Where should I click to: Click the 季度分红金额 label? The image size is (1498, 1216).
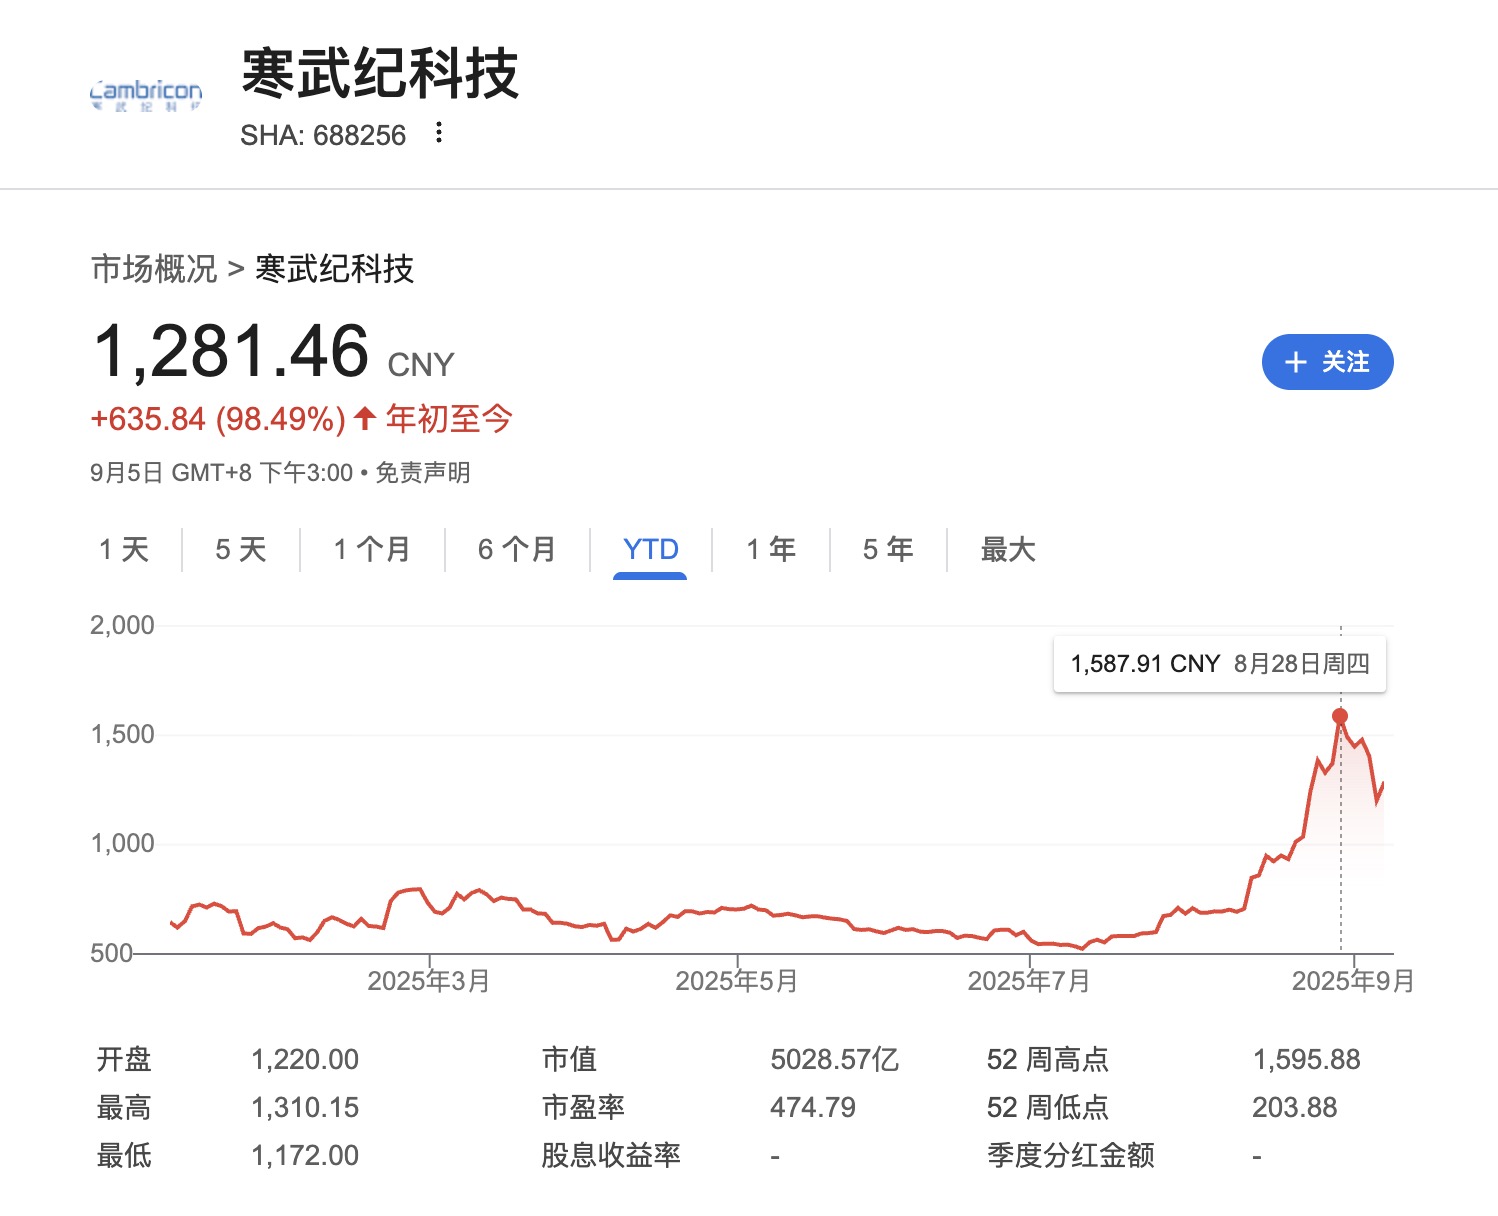coord(1071,1156)
